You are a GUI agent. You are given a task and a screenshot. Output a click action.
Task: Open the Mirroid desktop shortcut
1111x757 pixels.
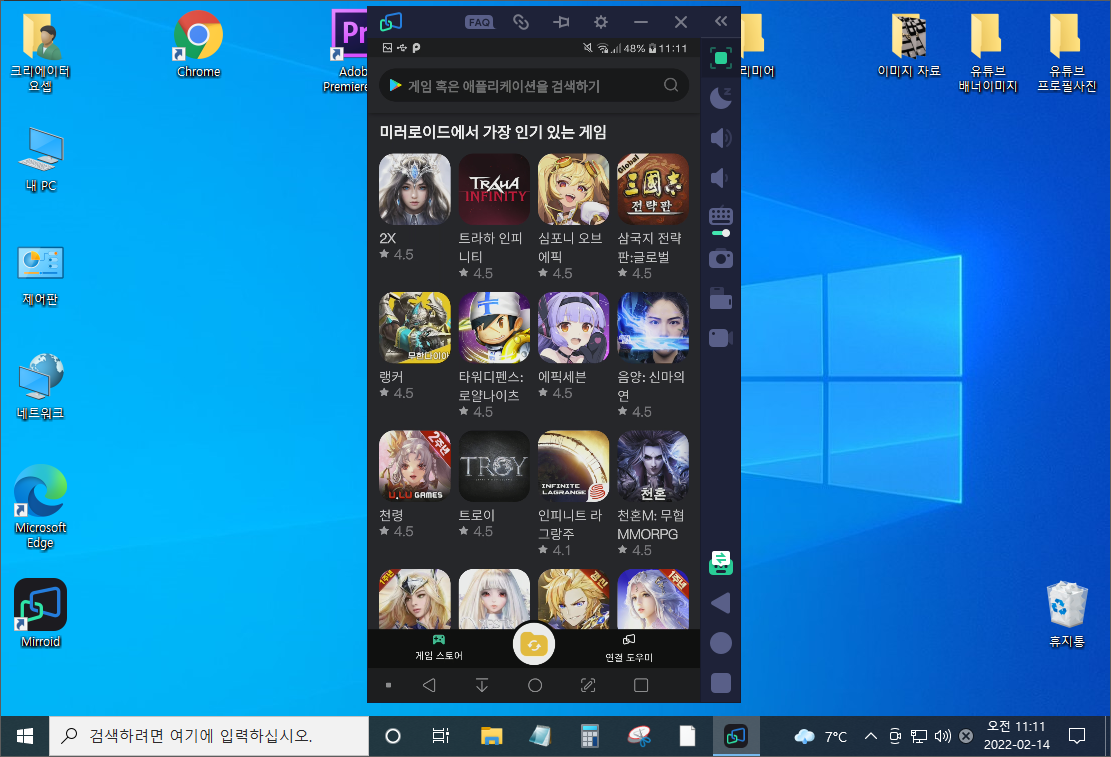pos(40,613)
